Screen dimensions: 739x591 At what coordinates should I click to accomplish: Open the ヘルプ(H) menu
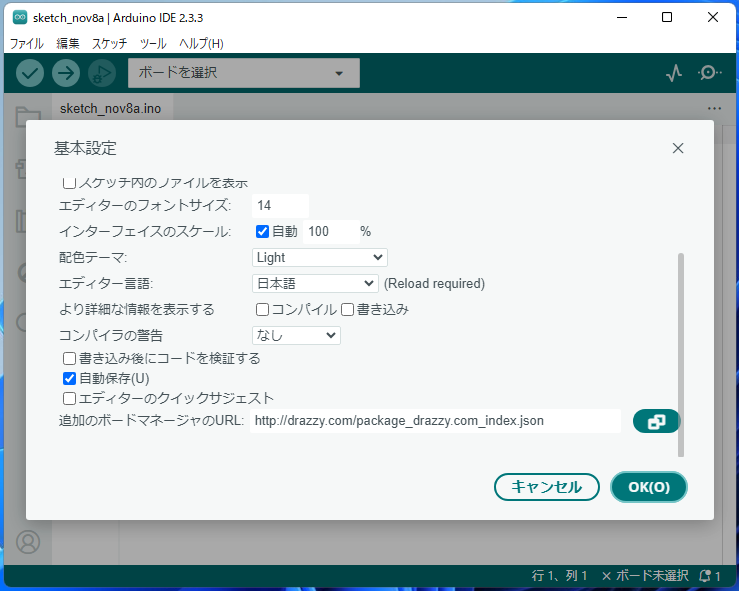201,44
